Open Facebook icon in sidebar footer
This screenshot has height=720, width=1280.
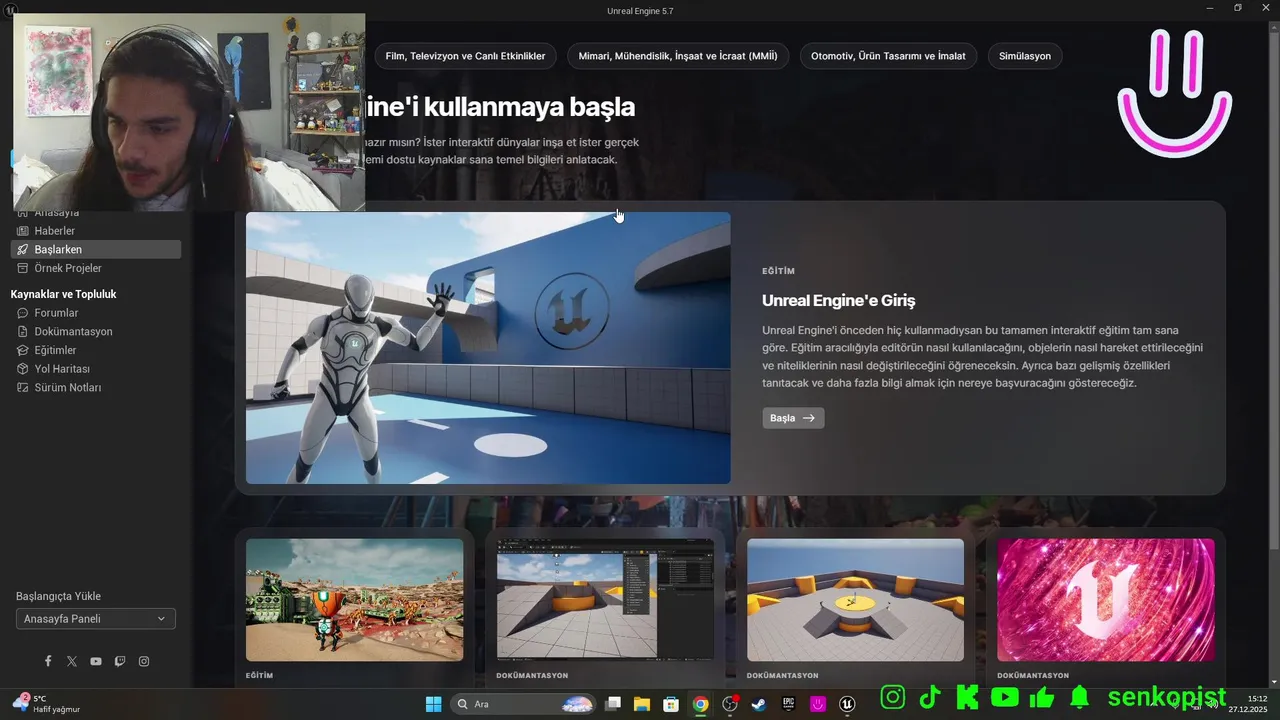coord(48,661)
